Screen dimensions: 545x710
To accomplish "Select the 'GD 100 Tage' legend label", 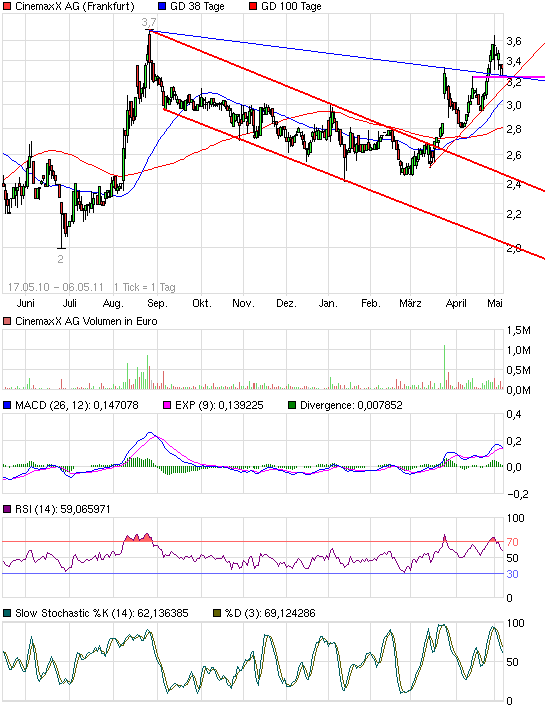I will (x=292, y=6).
